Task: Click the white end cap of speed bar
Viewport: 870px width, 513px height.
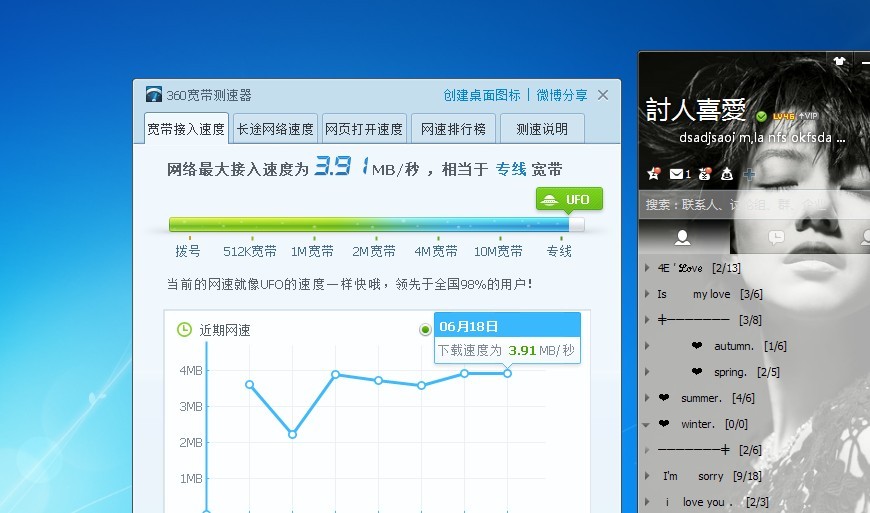Action: [x=577, y=224]
